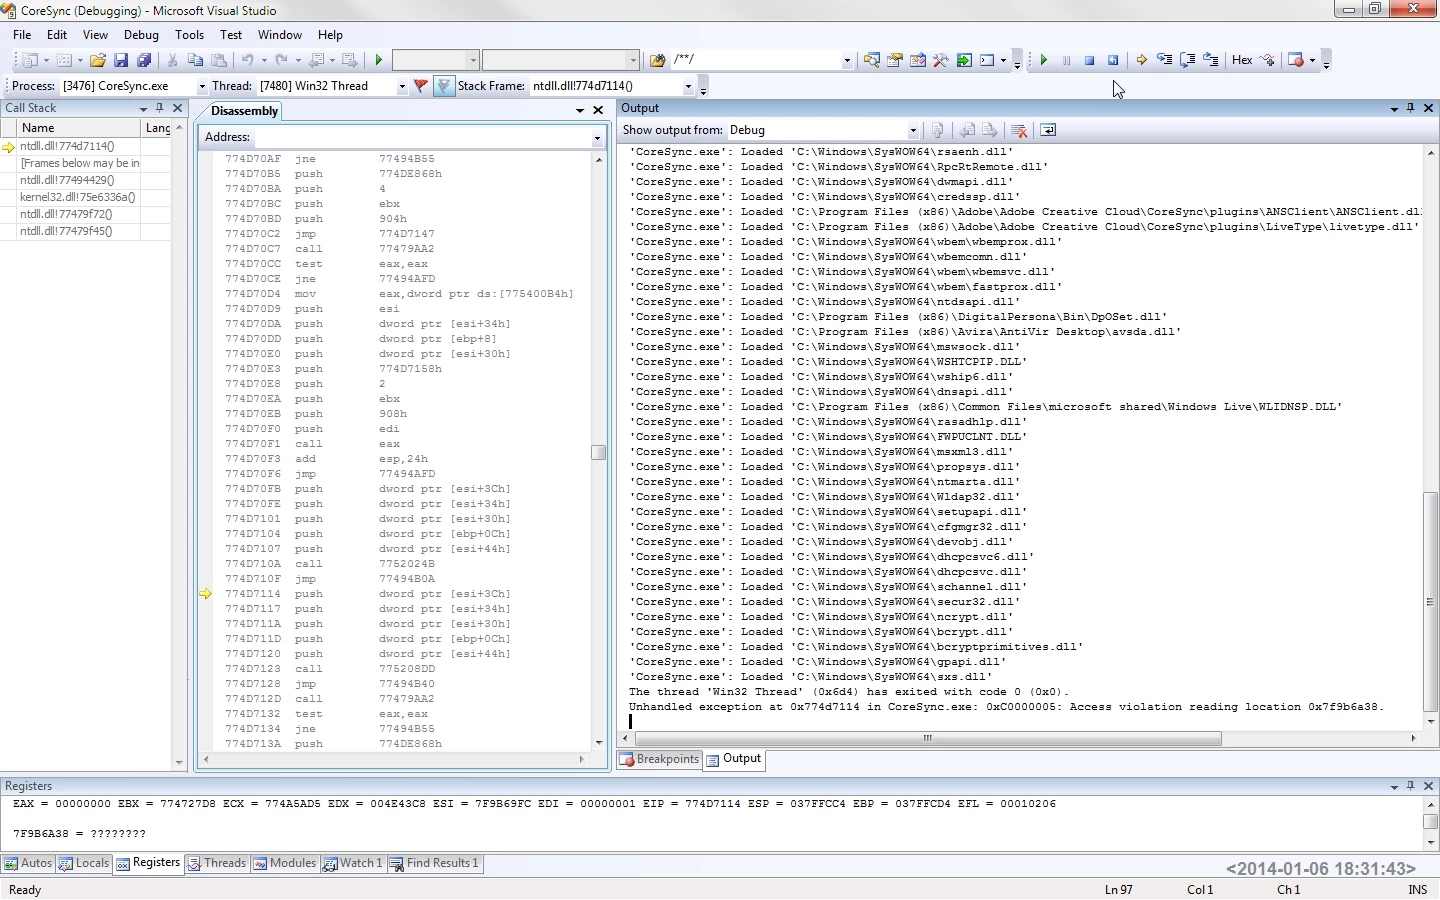Open the Debug menu

click(141, 34)
